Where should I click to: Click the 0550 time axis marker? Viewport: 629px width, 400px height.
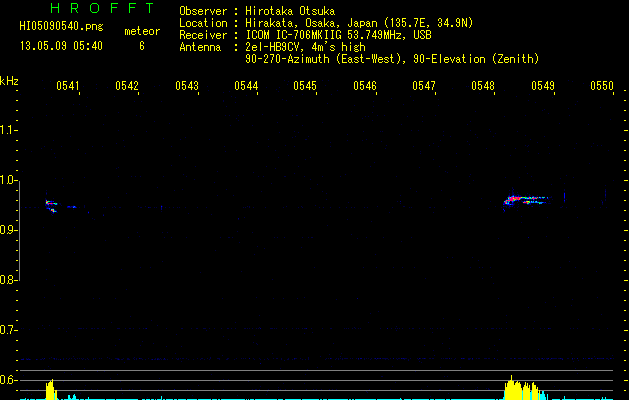(x=602, y=86)
